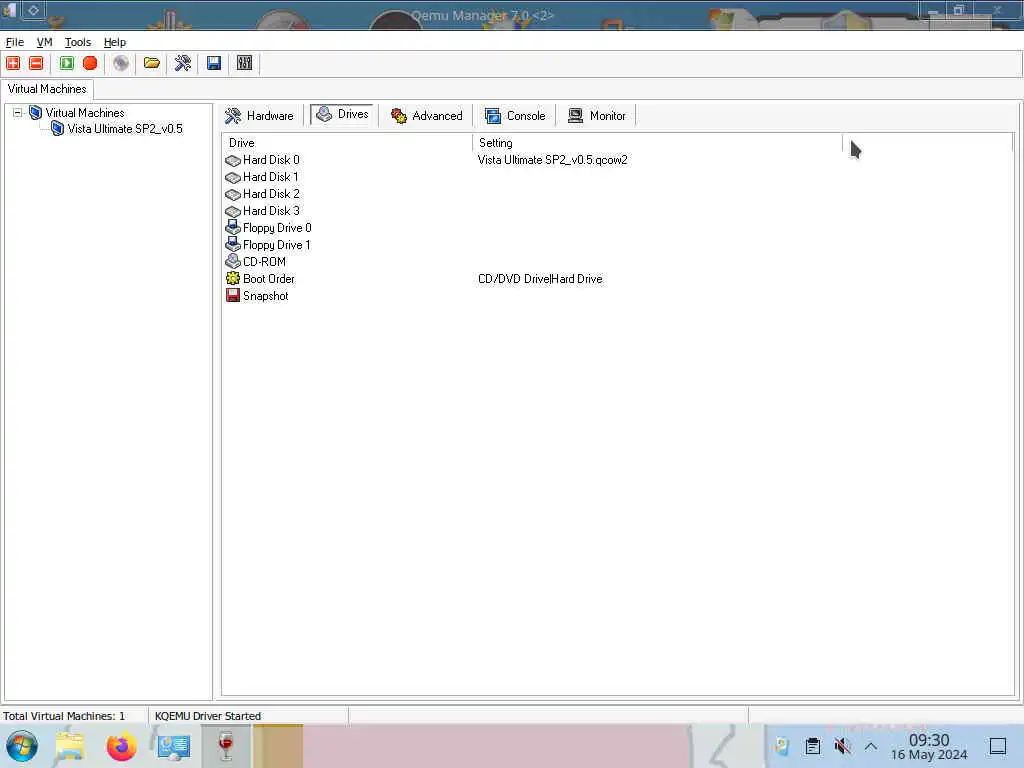This screenshot has width=1024, height=768.
Task: Click the blue floppy save icon
Action: (x=214, y=63)
